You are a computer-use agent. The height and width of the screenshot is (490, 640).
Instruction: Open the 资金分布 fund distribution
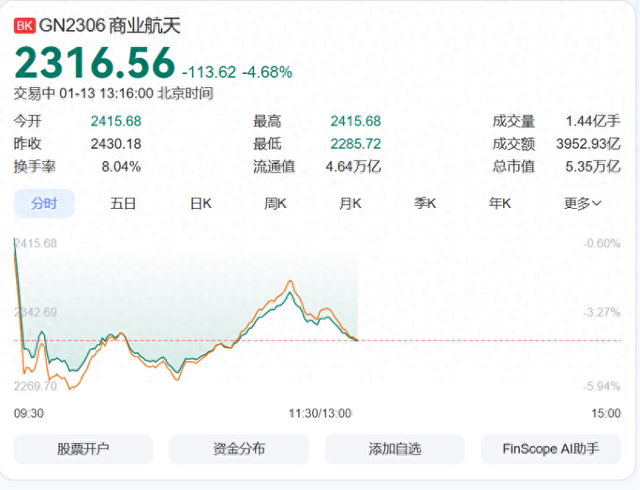click(239, 449)
